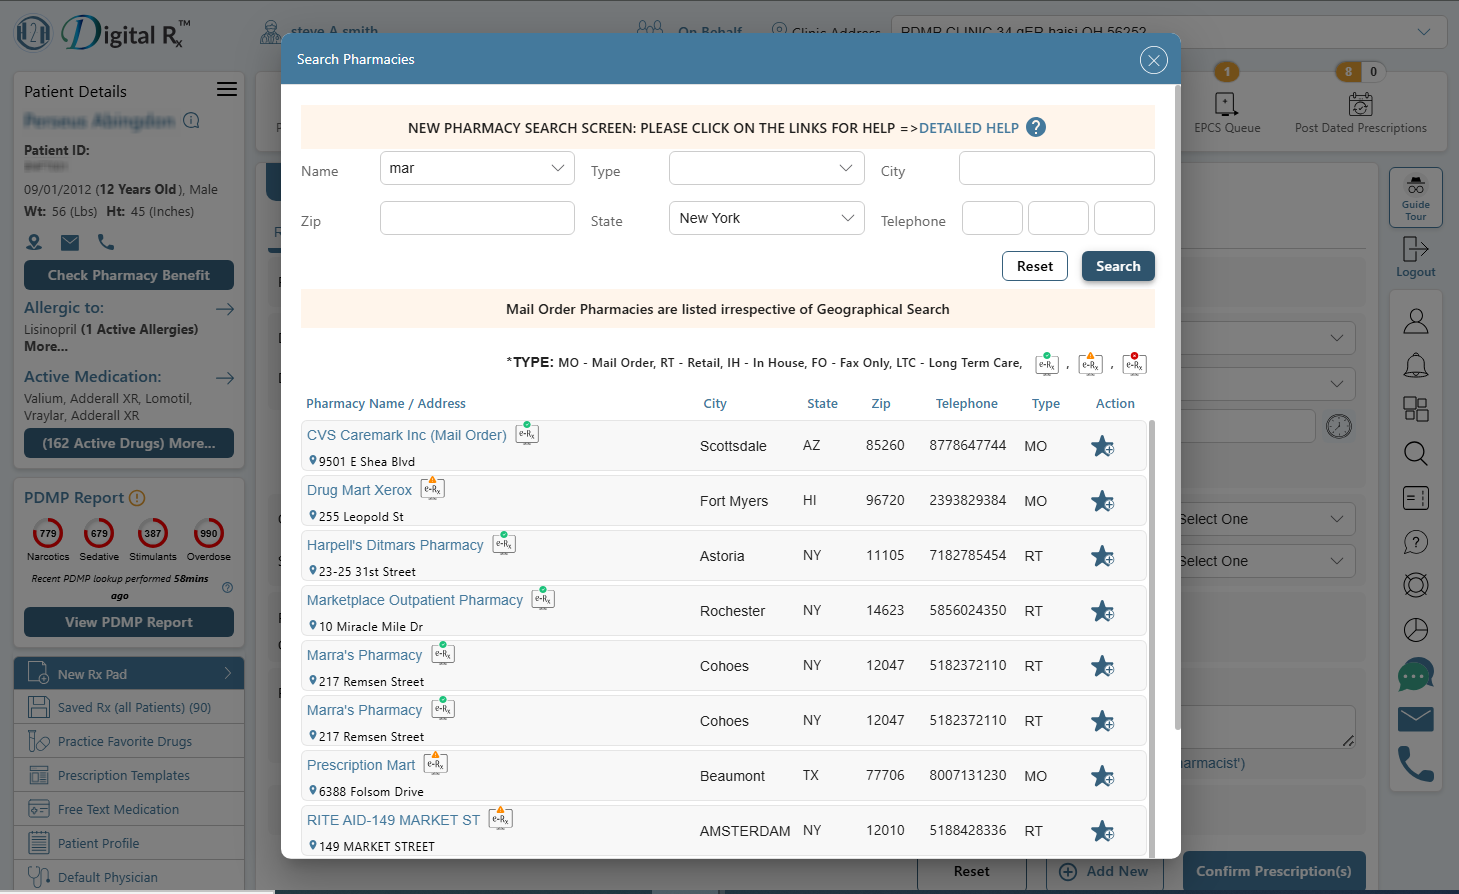
Task: Open the EPCS Queue
Action: coord(1227,112)
